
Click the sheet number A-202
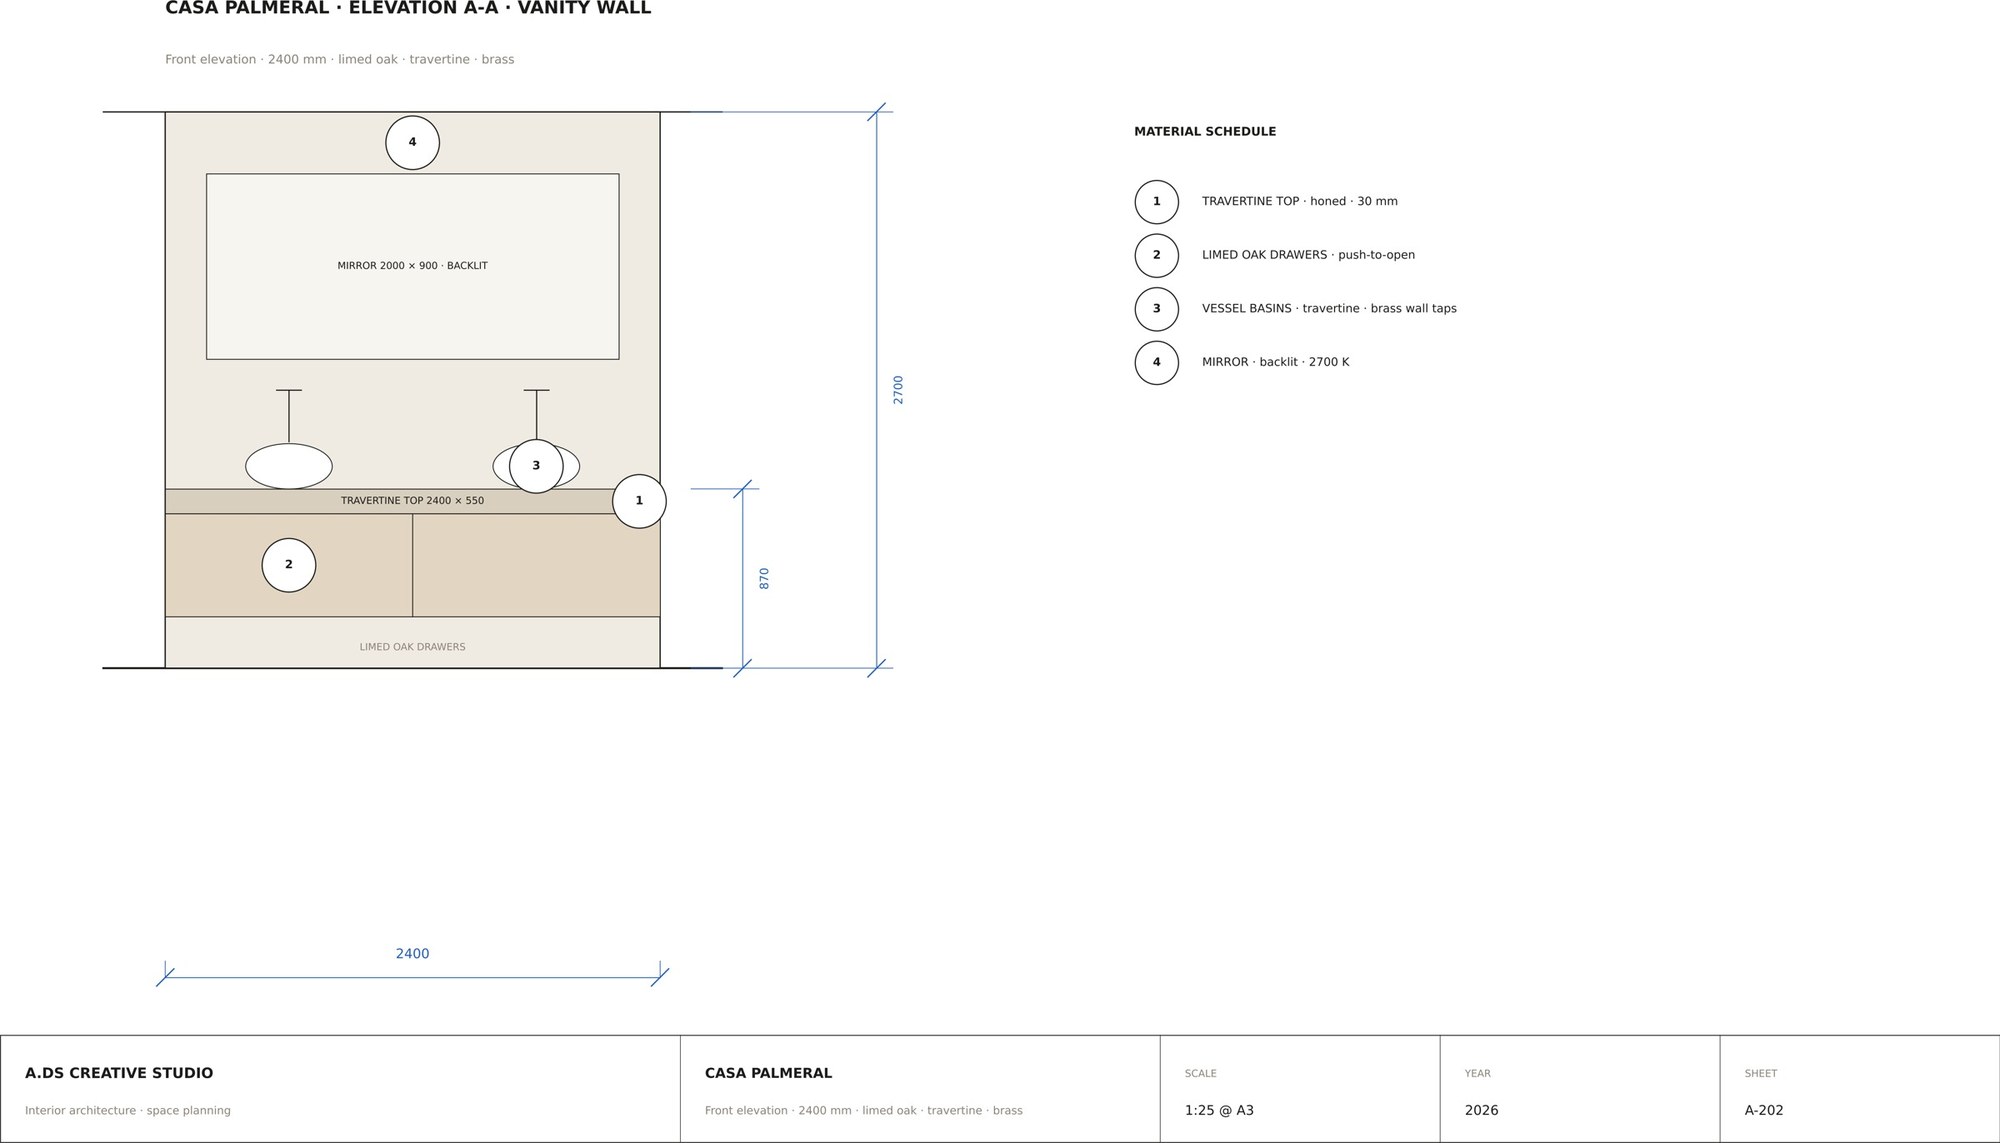click(1764, 1110)
